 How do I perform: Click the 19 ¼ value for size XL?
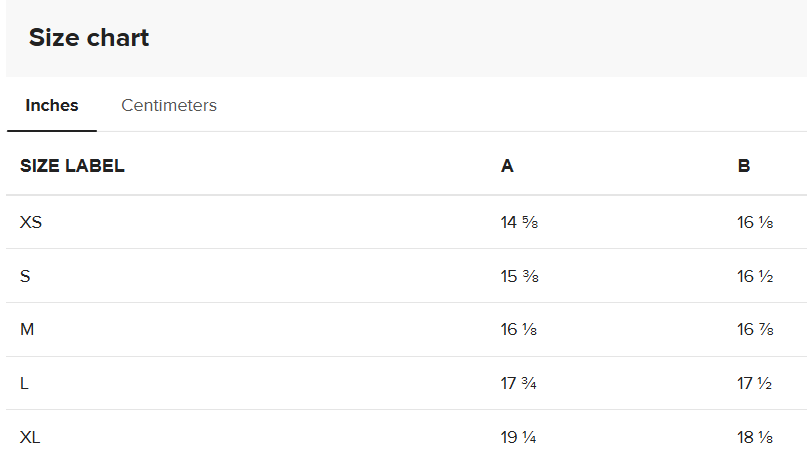pos(519,437)
